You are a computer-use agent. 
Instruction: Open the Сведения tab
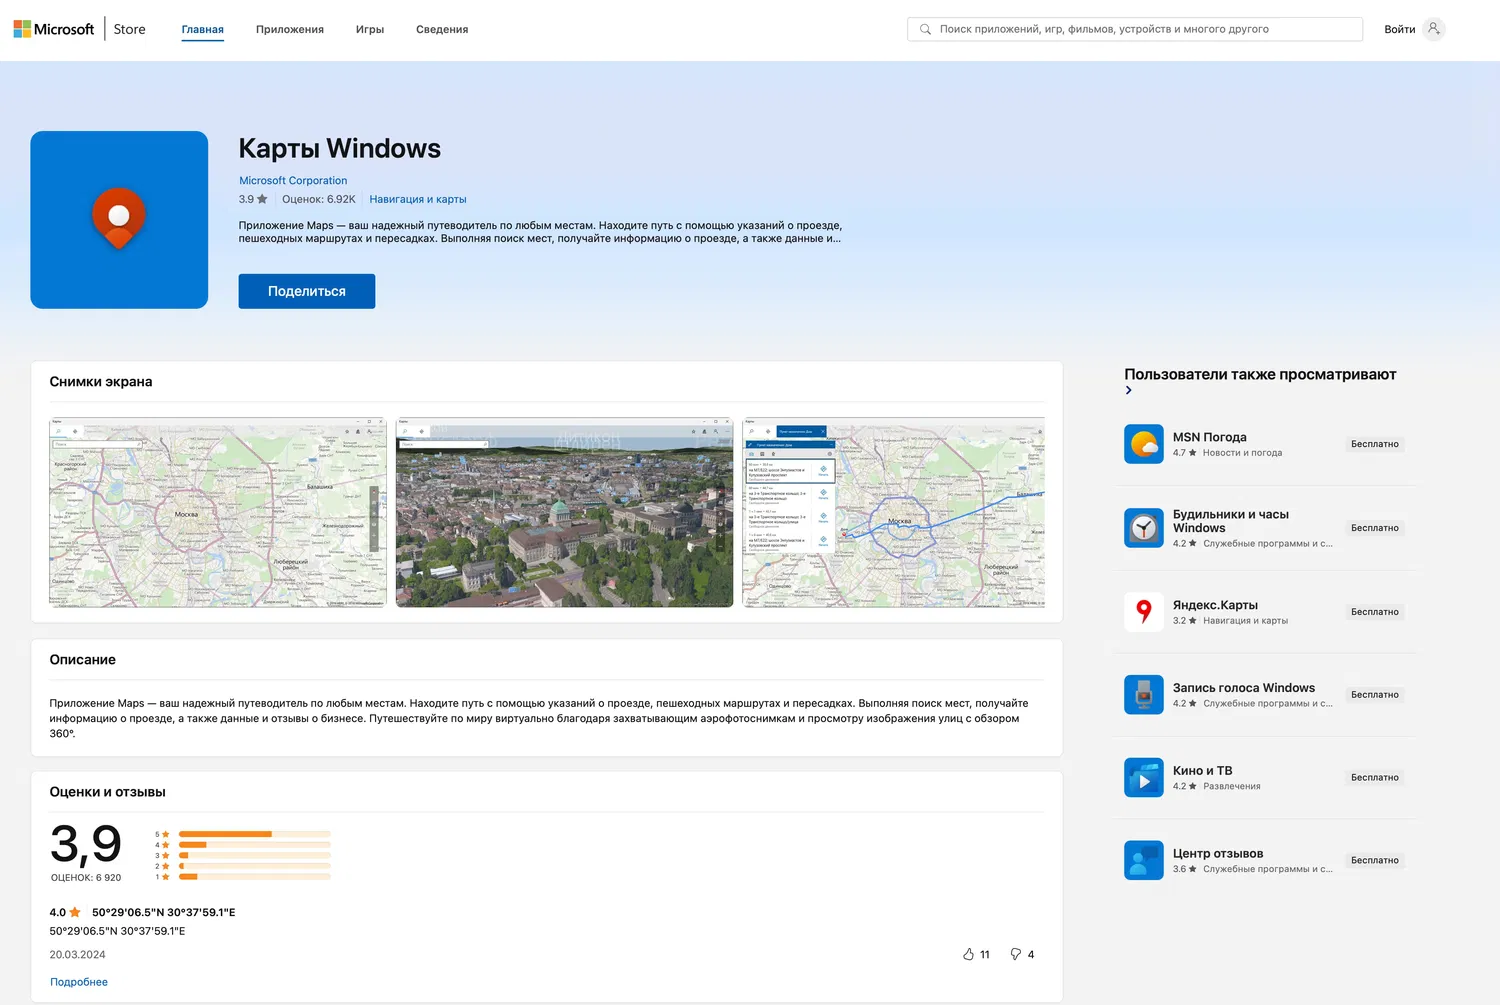point(442,30)
